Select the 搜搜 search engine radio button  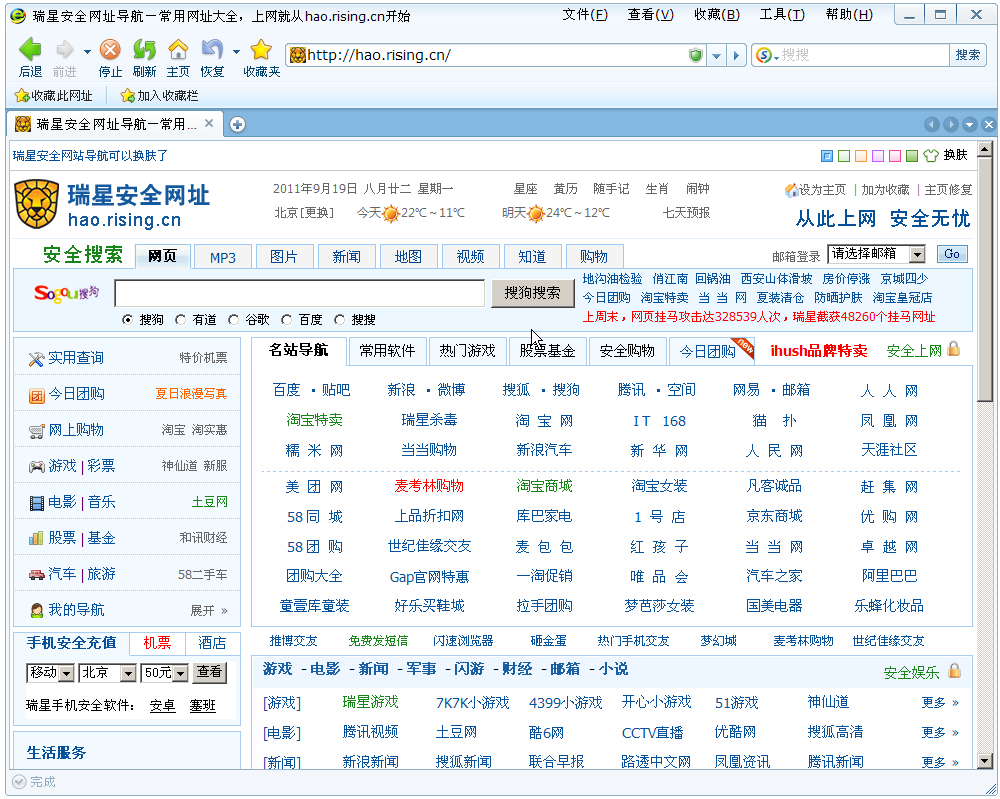[339, 319]
